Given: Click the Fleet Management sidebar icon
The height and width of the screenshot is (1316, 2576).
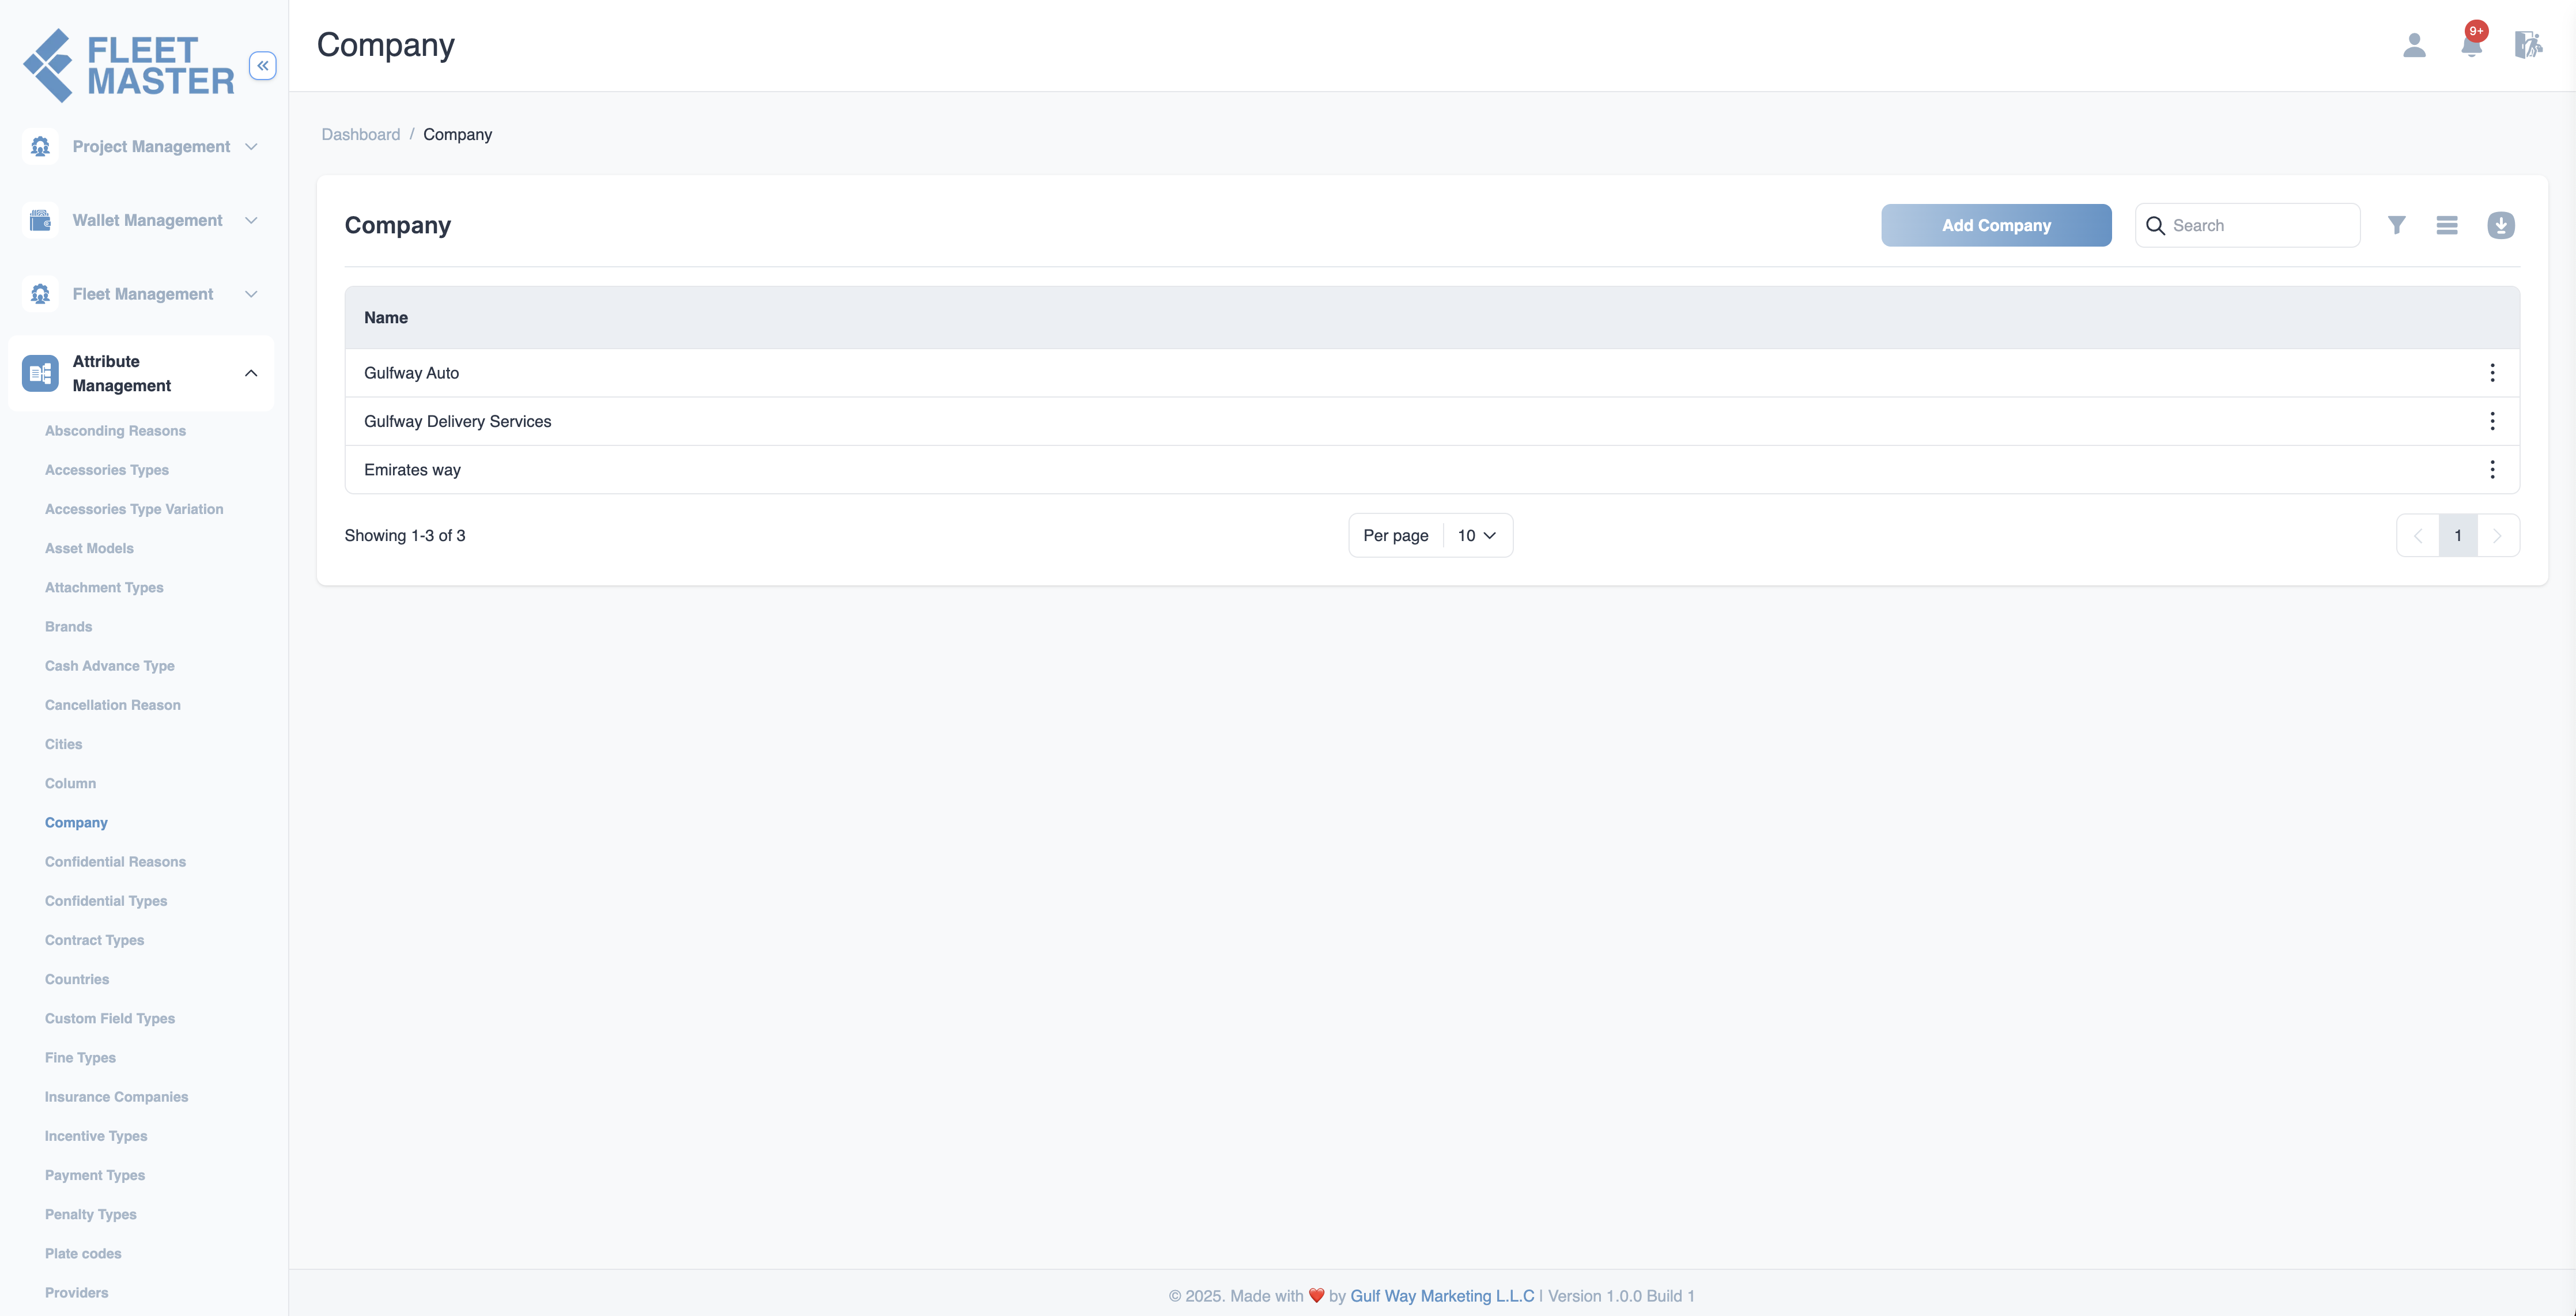Looking at the screenshot, I should tap(40, 294).
